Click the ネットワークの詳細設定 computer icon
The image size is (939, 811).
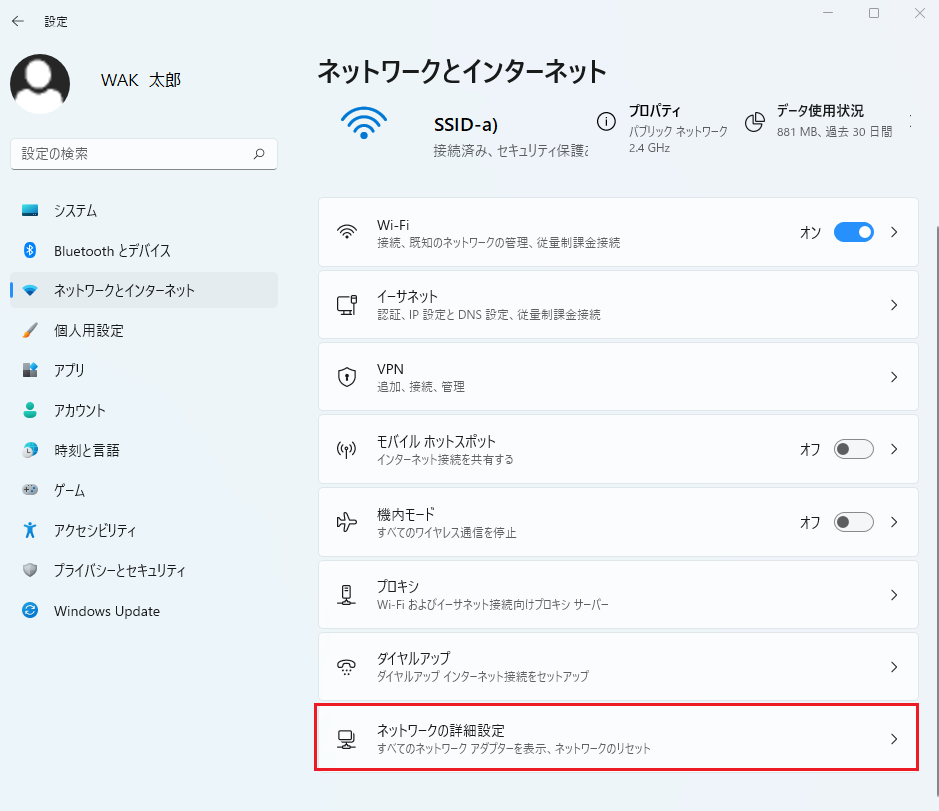click(347, 739)
